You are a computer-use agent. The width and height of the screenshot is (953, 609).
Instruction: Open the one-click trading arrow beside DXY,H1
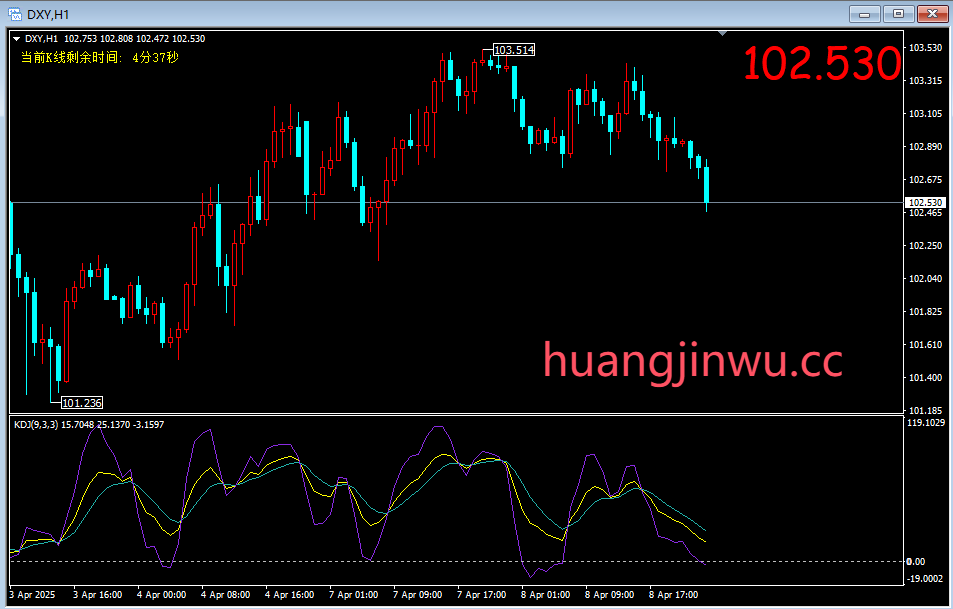tap(16, 39)
